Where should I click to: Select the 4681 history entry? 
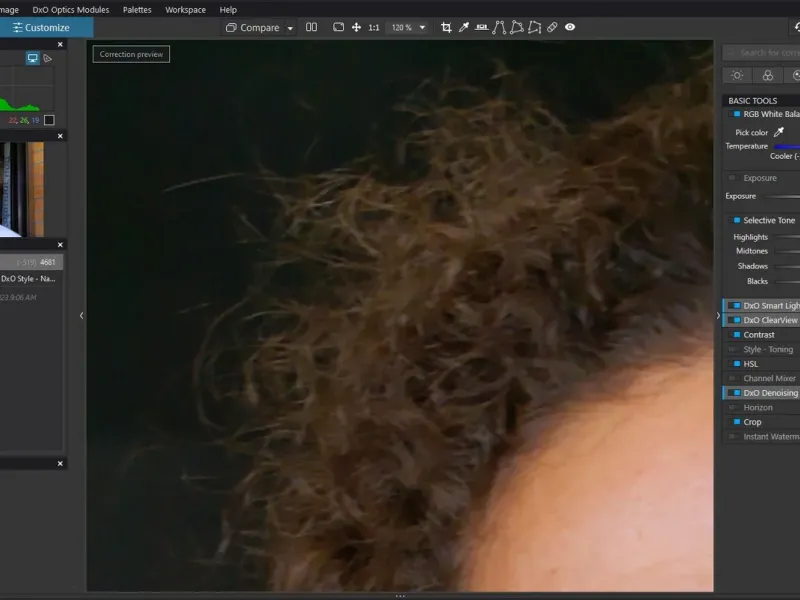point(31,262)
